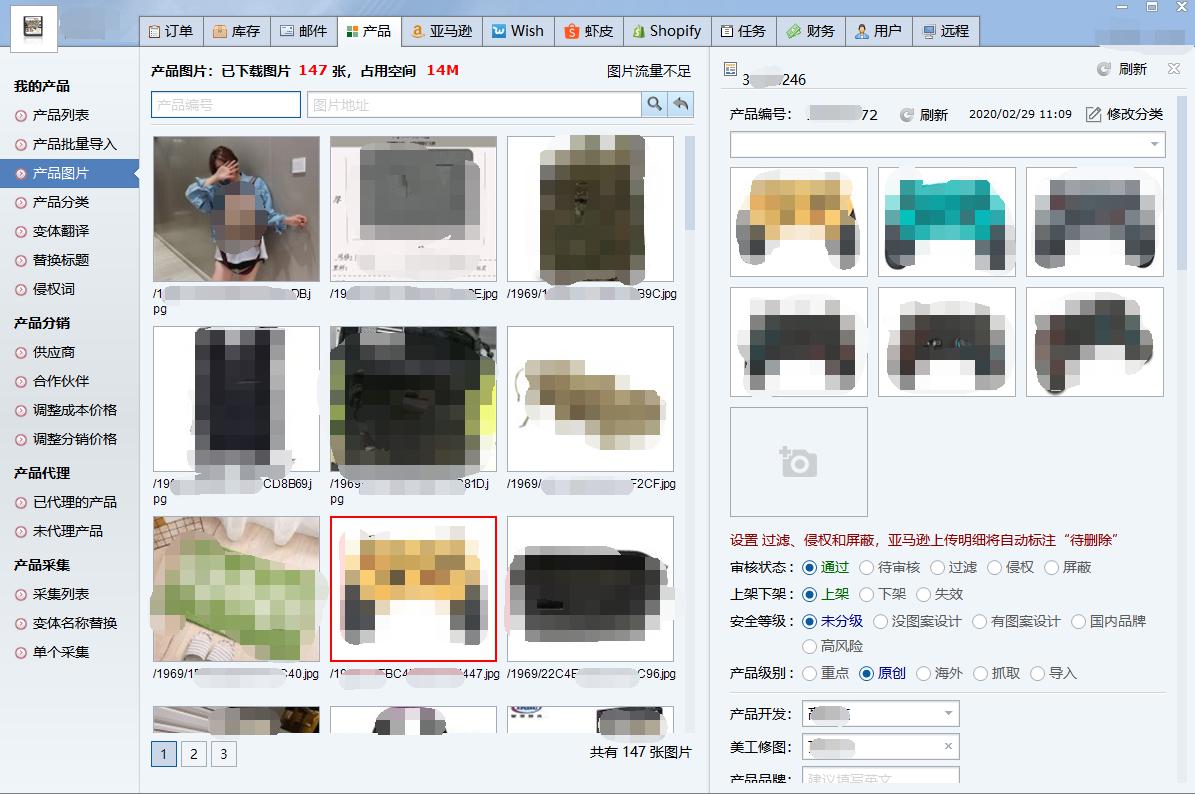The width and height of the screenshot is (1195, 794).
Task: Open the 任务 tab
Action: click(x=743, y=31)
